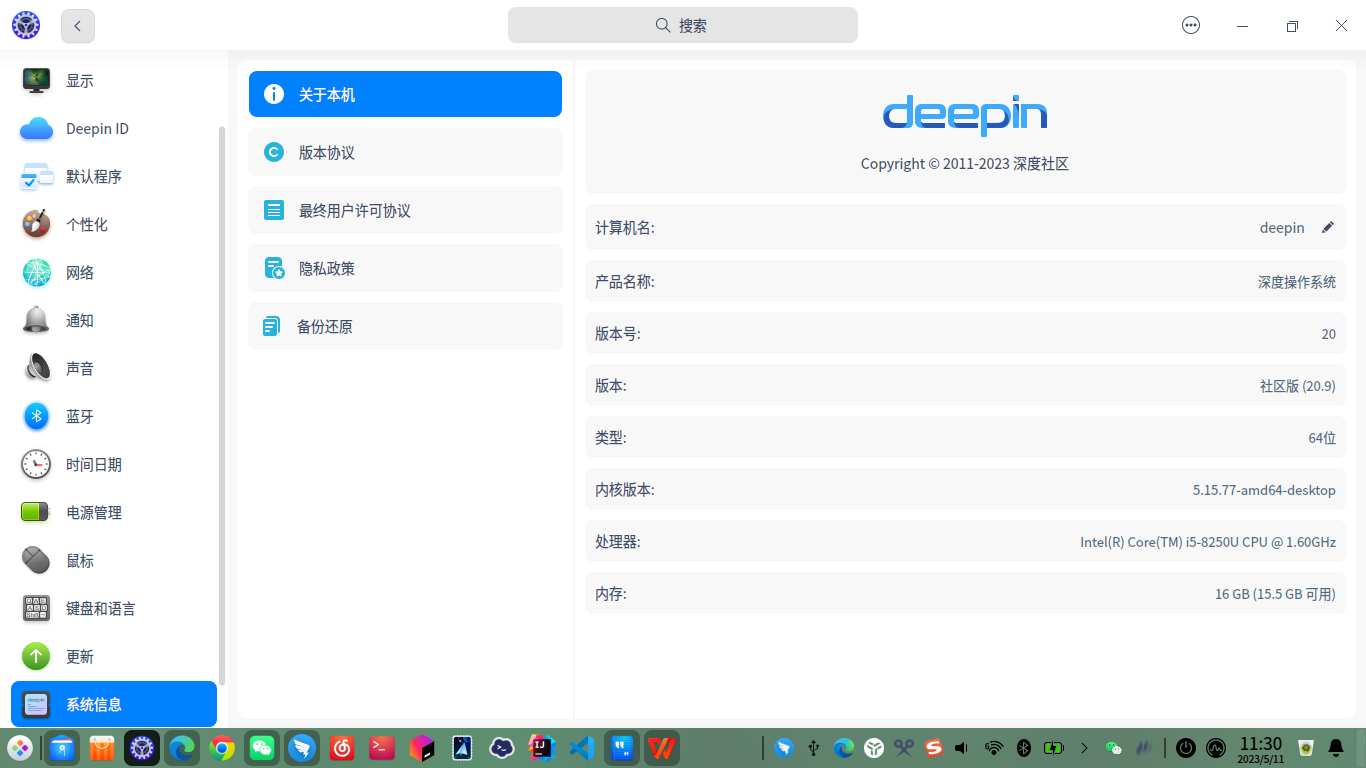Open the volume speaker tray icon
The image size is (1366, 768).
click(x=962, y=747)
